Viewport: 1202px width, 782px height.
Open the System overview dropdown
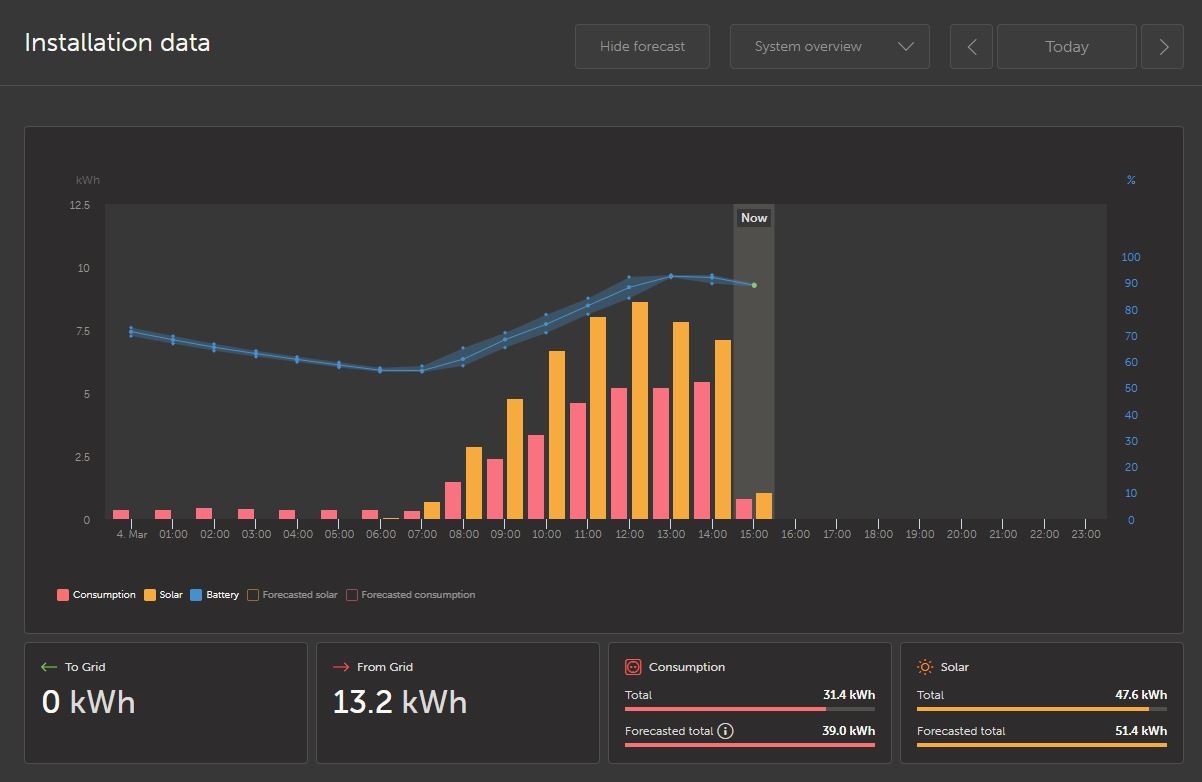point(808,47)
